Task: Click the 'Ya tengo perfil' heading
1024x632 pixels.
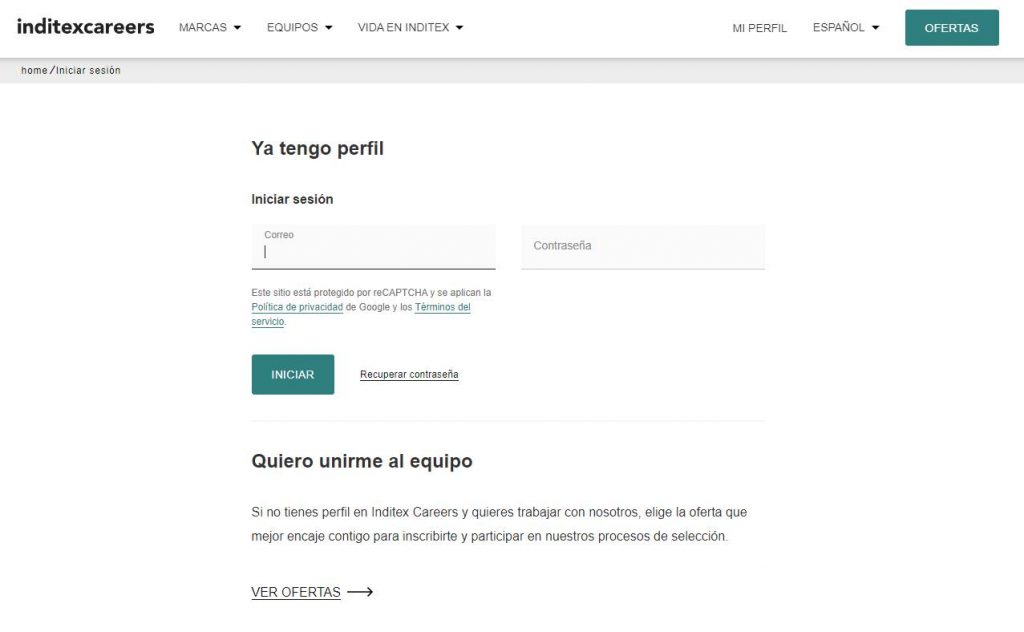Action: coord(317,148)
